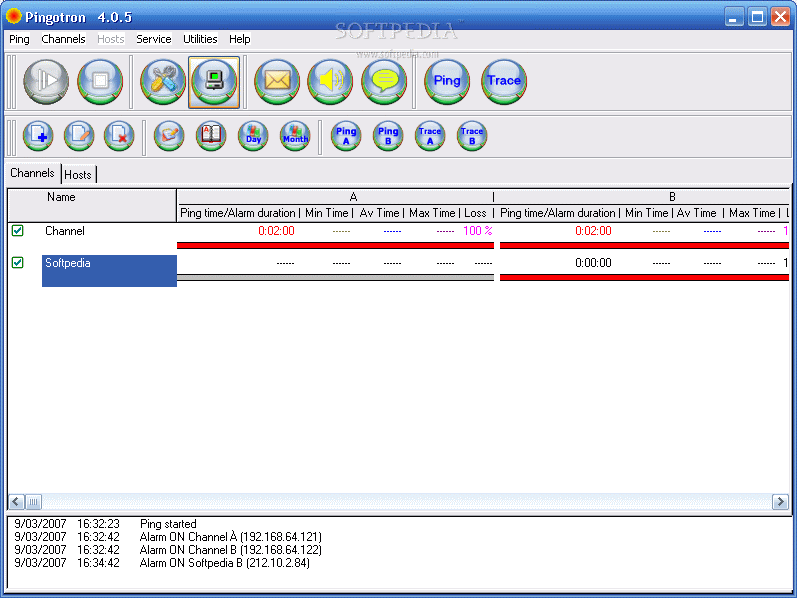
Task: Click A's Min Time column header
Action: [x=327, y=213]
